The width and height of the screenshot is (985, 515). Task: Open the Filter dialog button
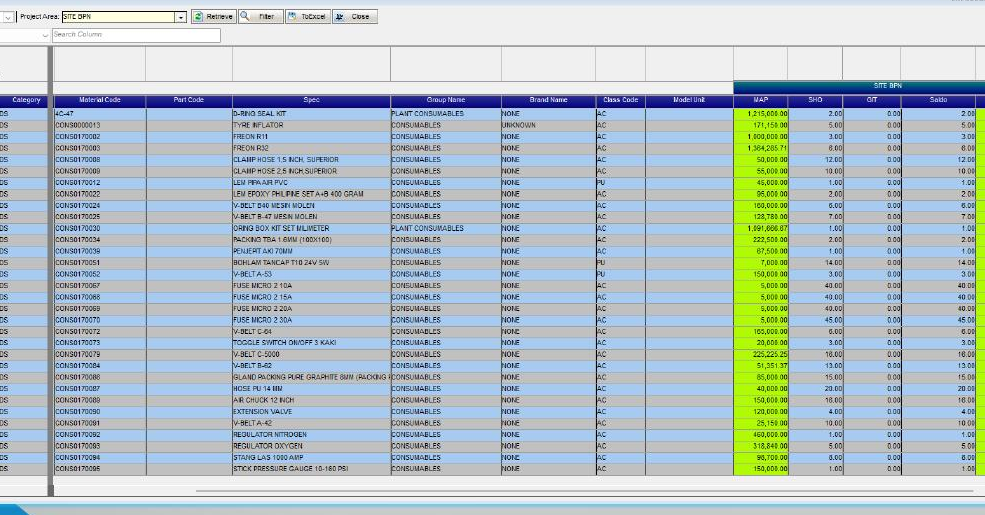(x=261, y=17)
